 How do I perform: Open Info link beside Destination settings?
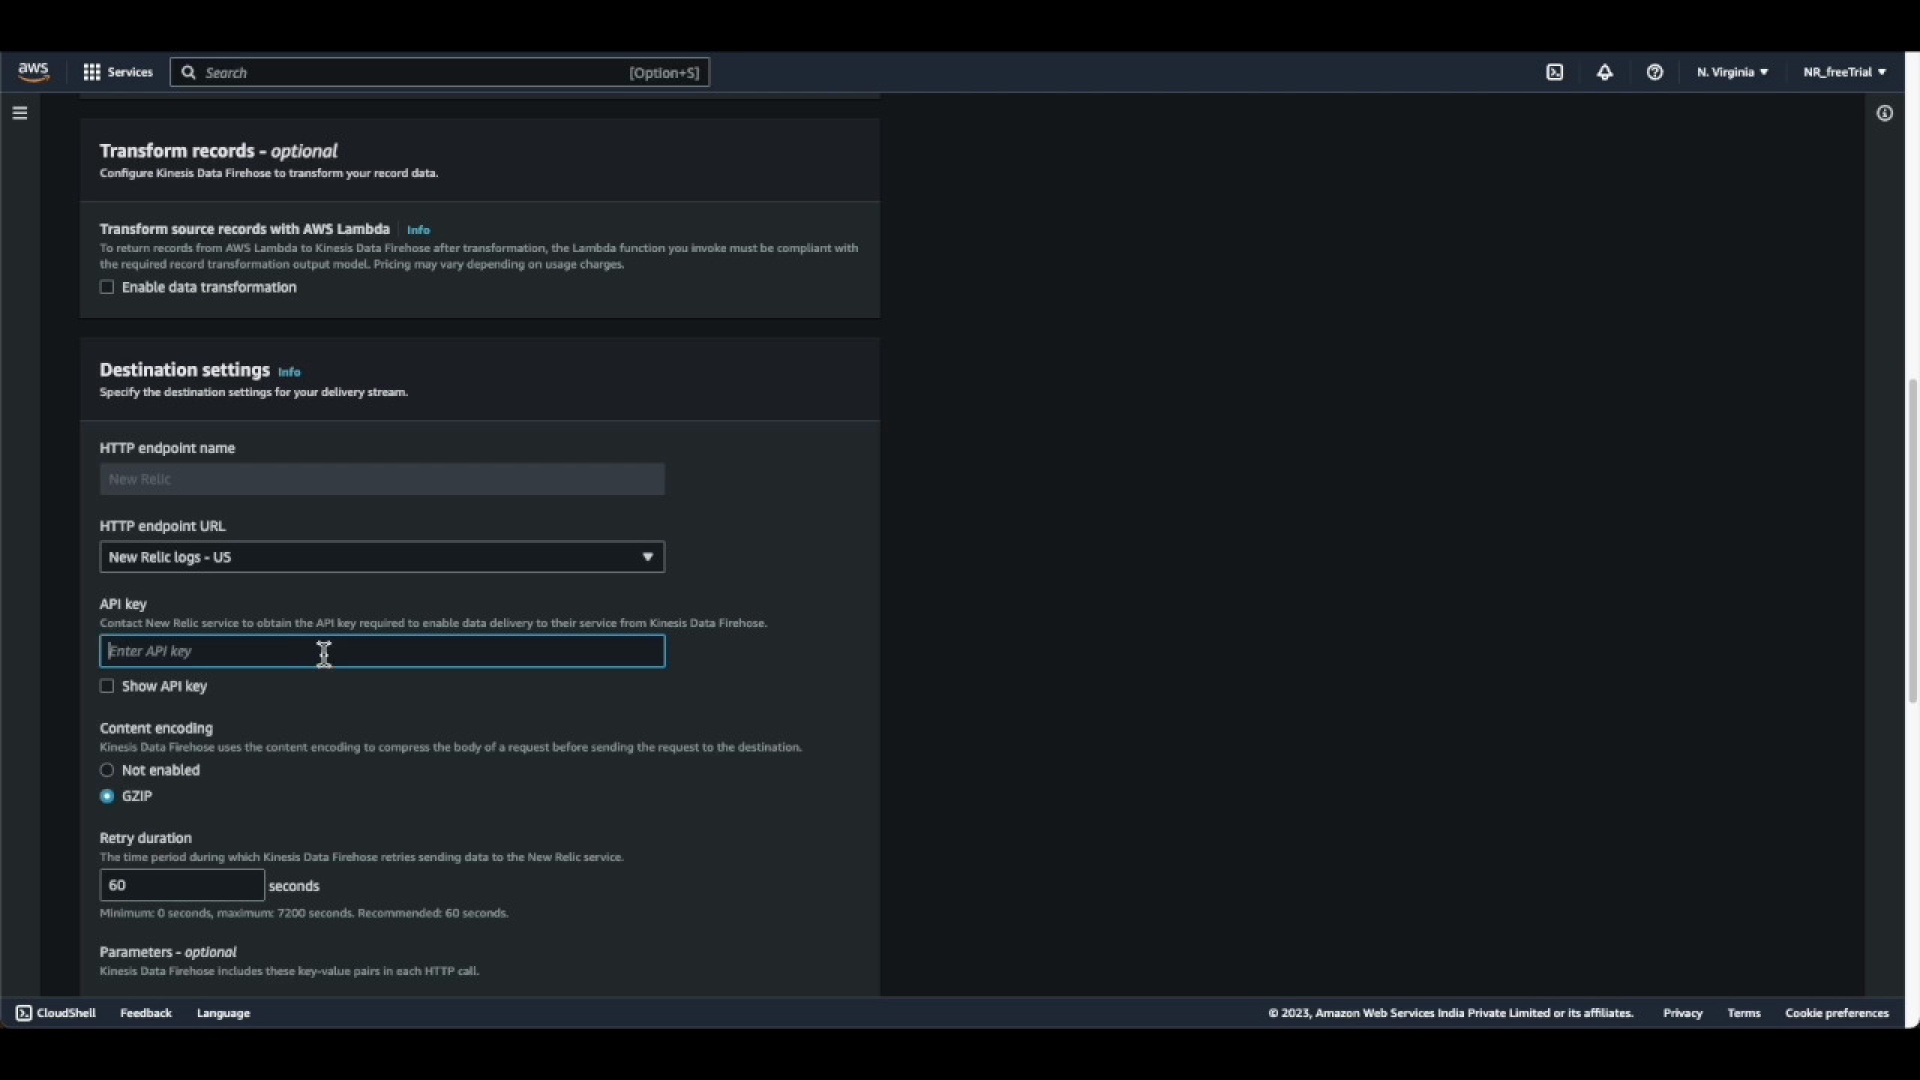pyautogui.click(x=289, y=372)
